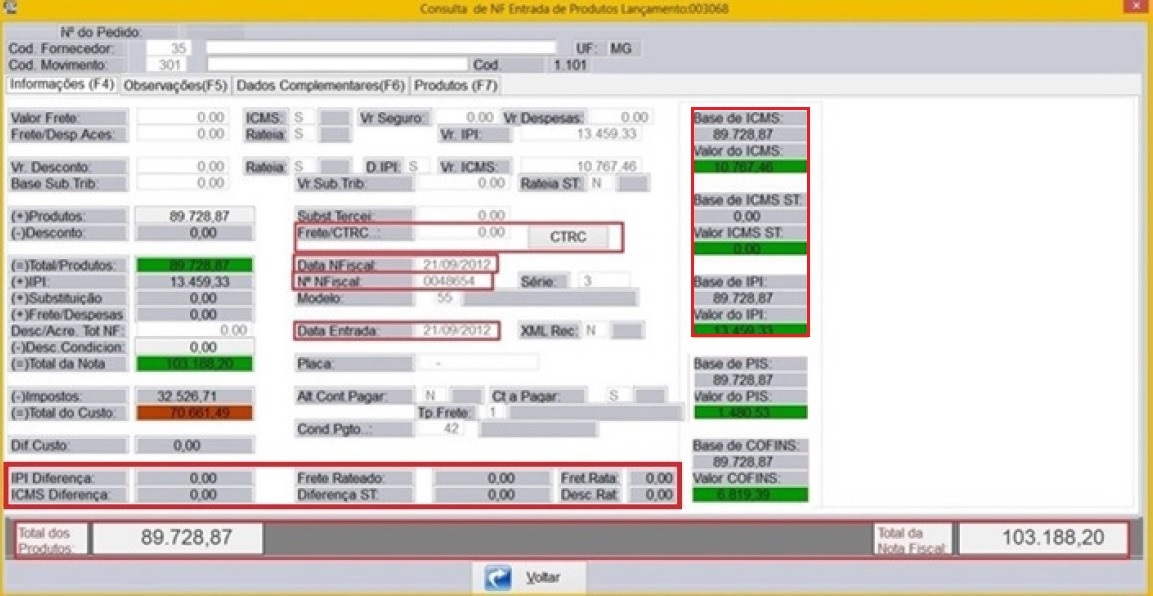Click the Tp.Frete field showing 1

[496, 412]
